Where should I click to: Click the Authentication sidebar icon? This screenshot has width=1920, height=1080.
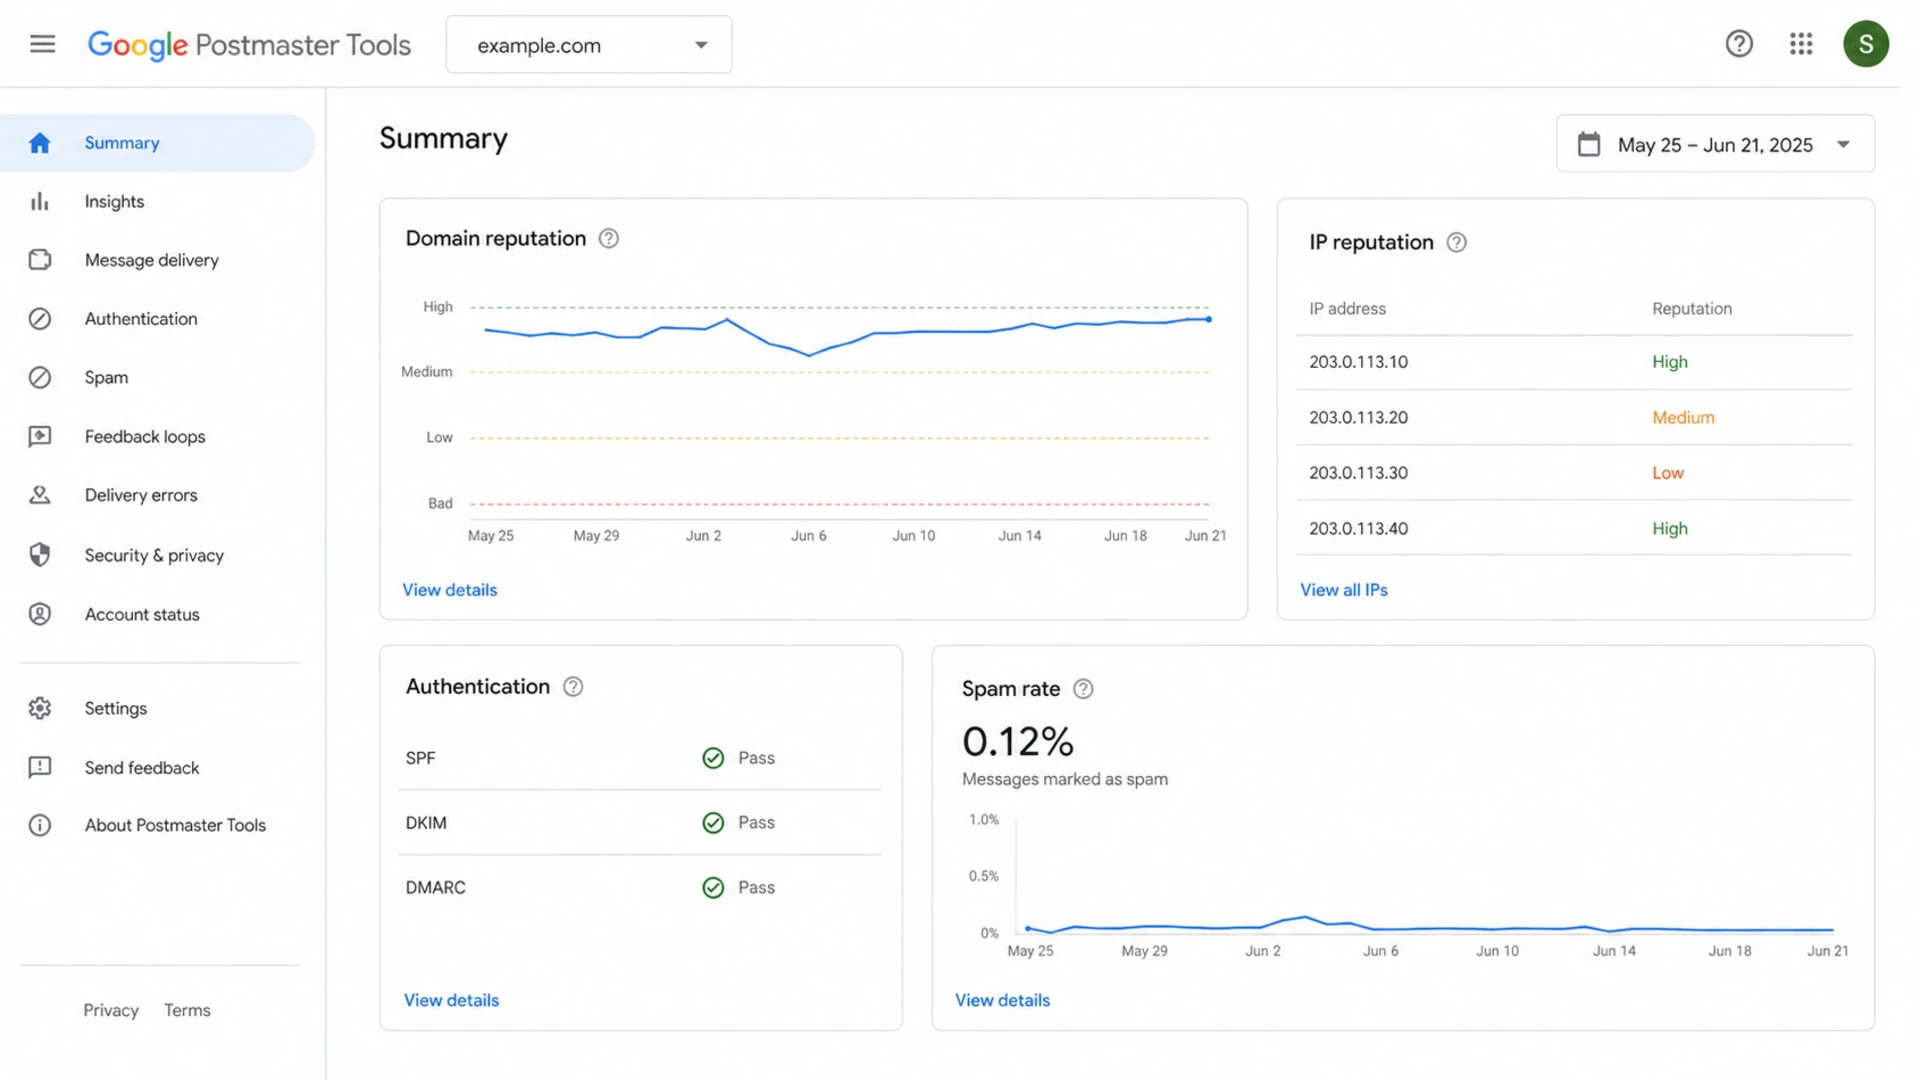(x=40, y=319)
